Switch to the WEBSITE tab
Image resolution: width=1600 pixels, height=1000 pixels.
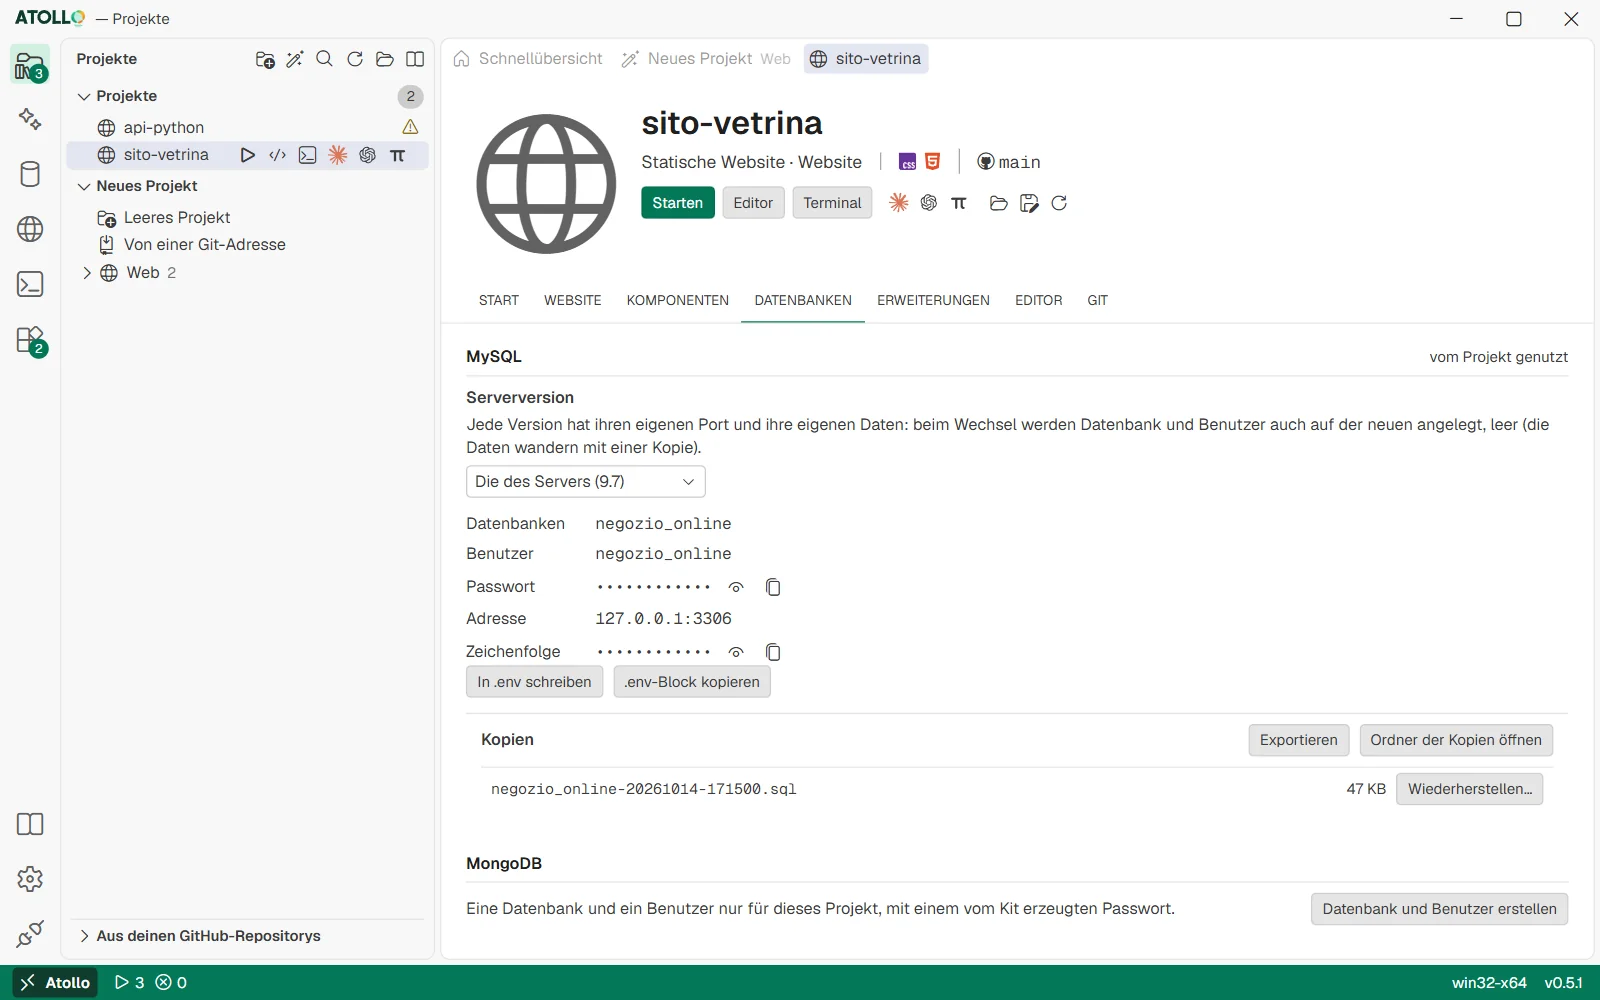[x=573, y=300]
